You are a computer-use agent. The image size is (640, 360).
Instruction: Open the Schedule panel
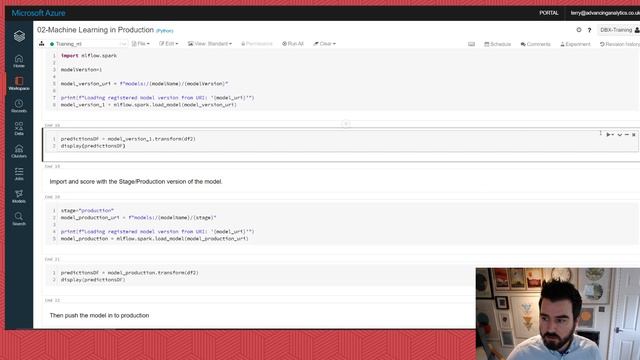click(498, 44)
